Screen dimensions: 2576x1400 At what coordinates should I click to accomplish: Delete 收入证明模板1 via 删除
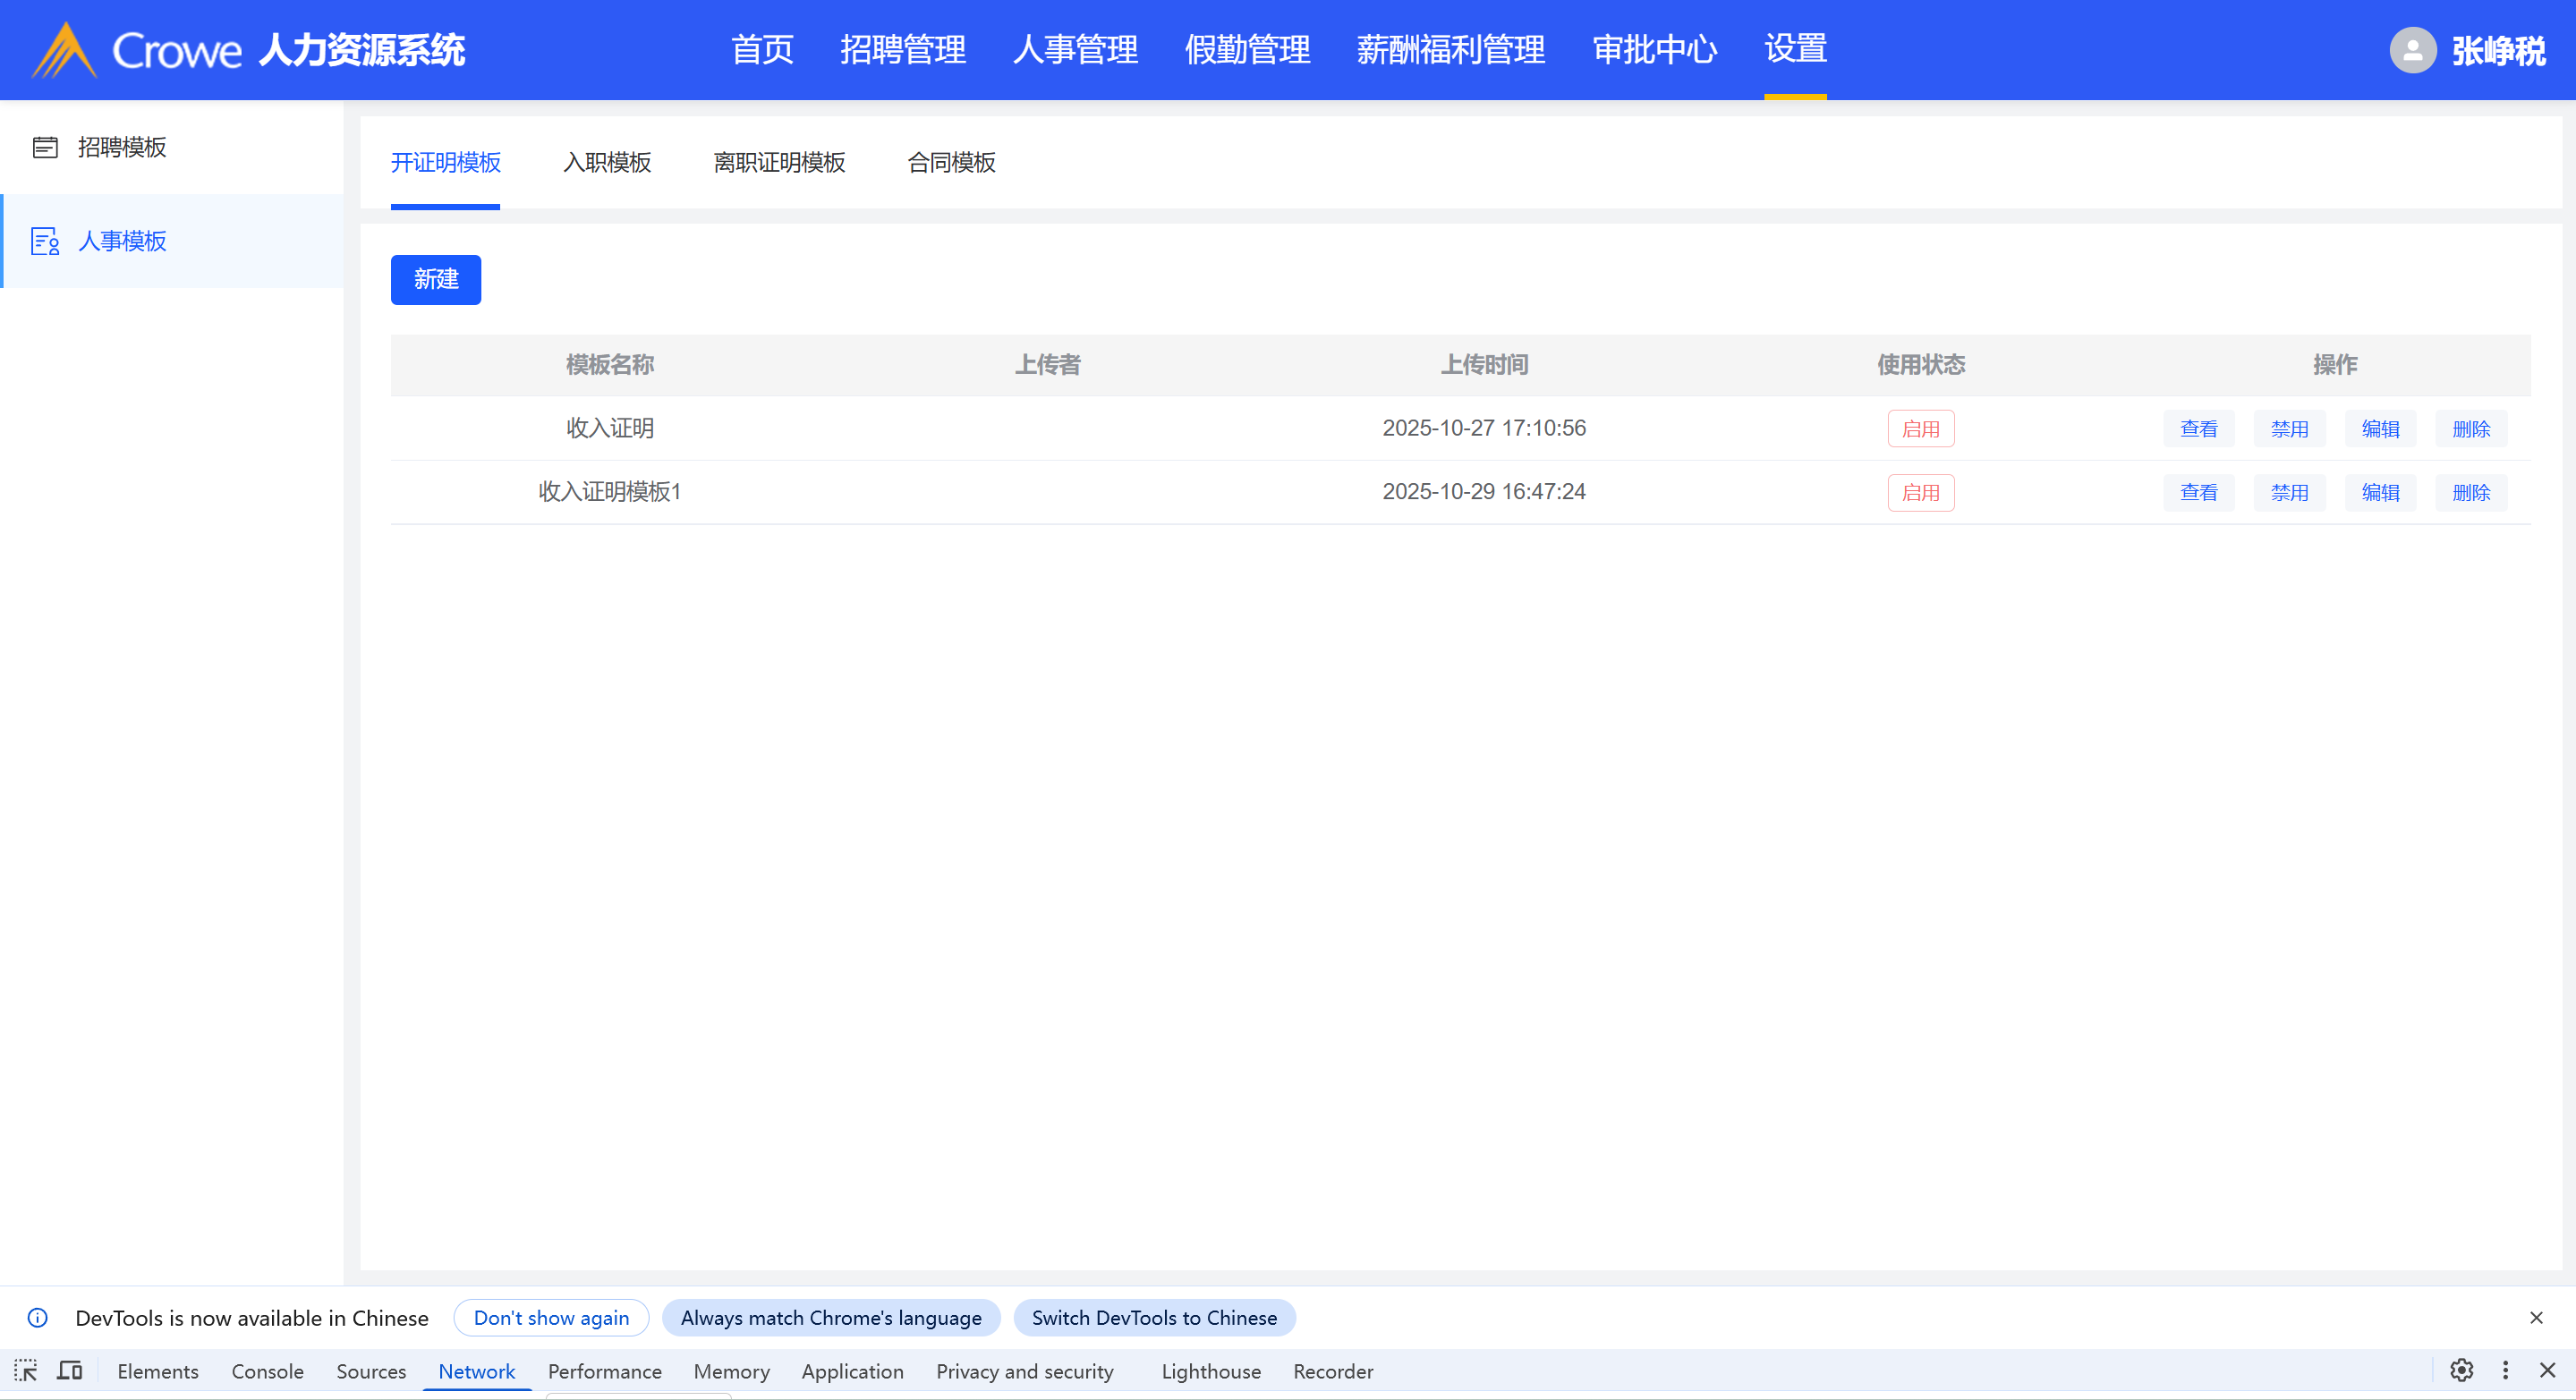click(2471, 492)
